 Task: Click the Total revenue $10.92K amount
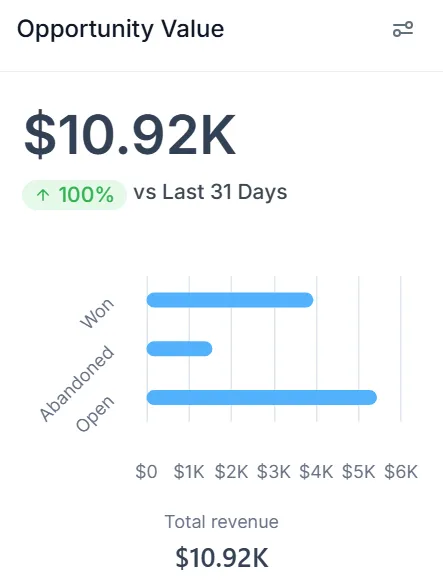click(x=222, y=558)
